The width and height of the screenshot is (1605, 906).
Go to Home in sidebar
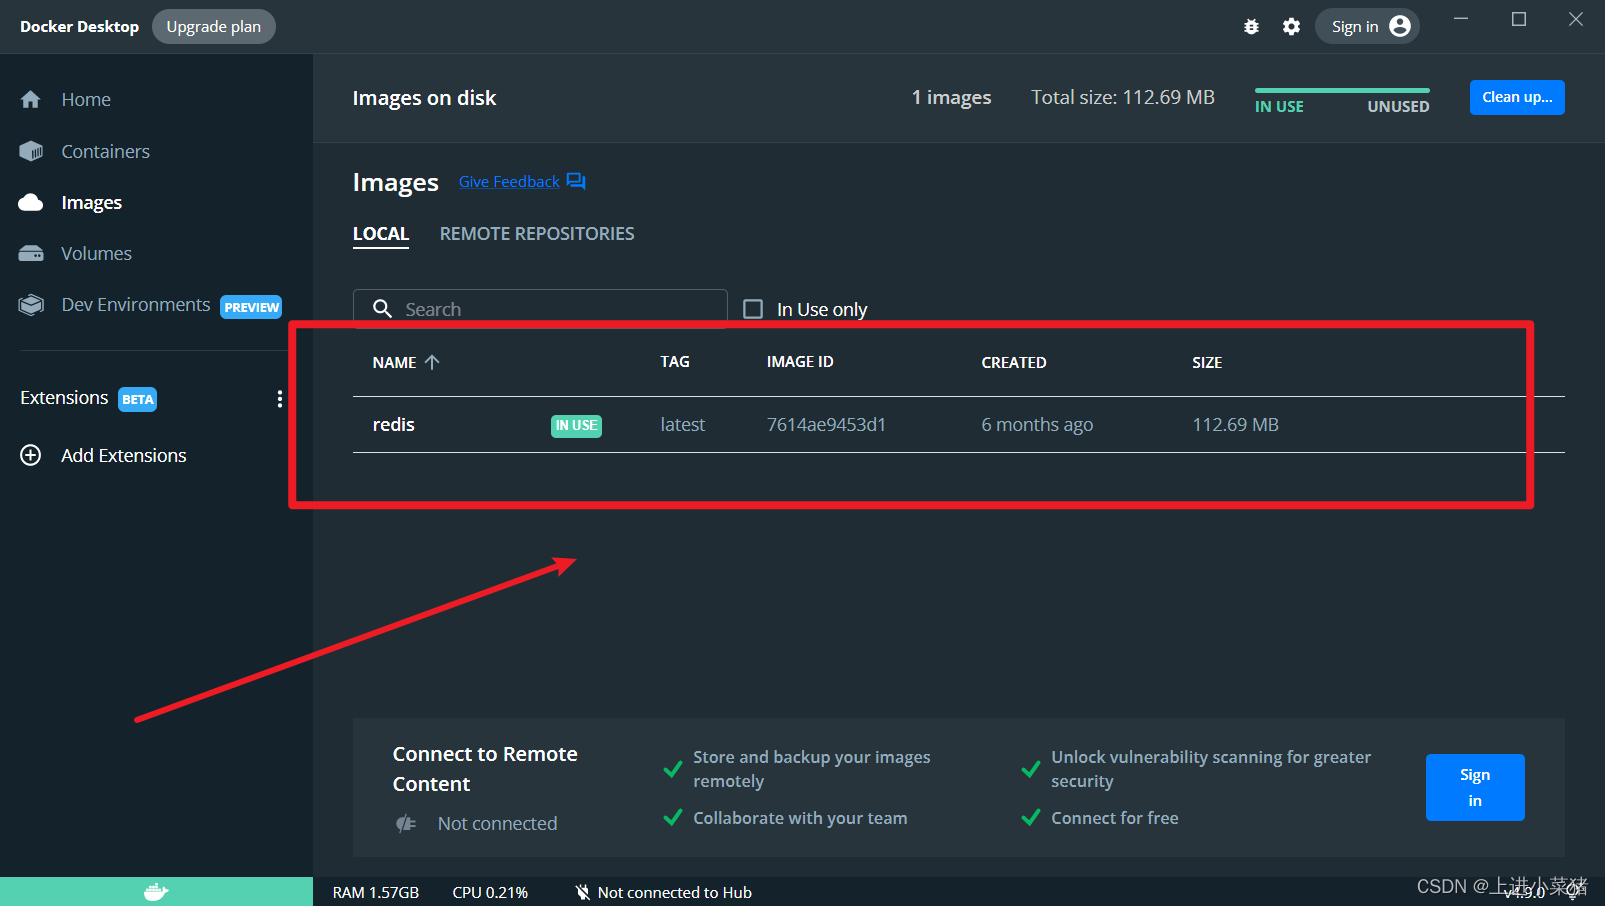pyautogui.click(x=86, y=99)
